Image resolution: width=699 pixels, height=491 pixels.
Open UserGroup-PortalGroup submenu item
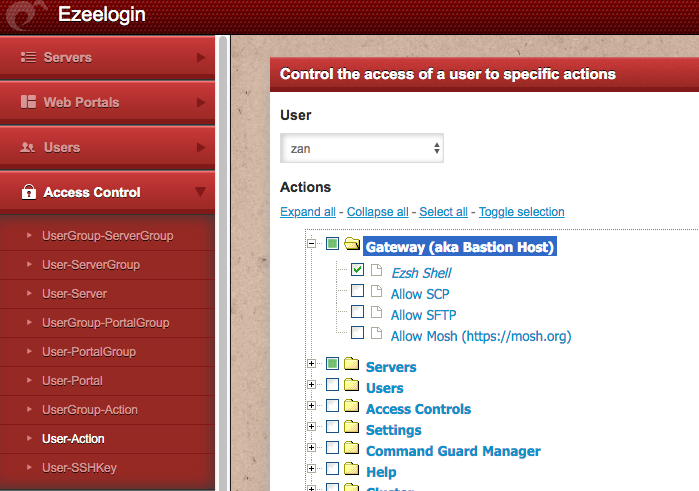[107, 322]
